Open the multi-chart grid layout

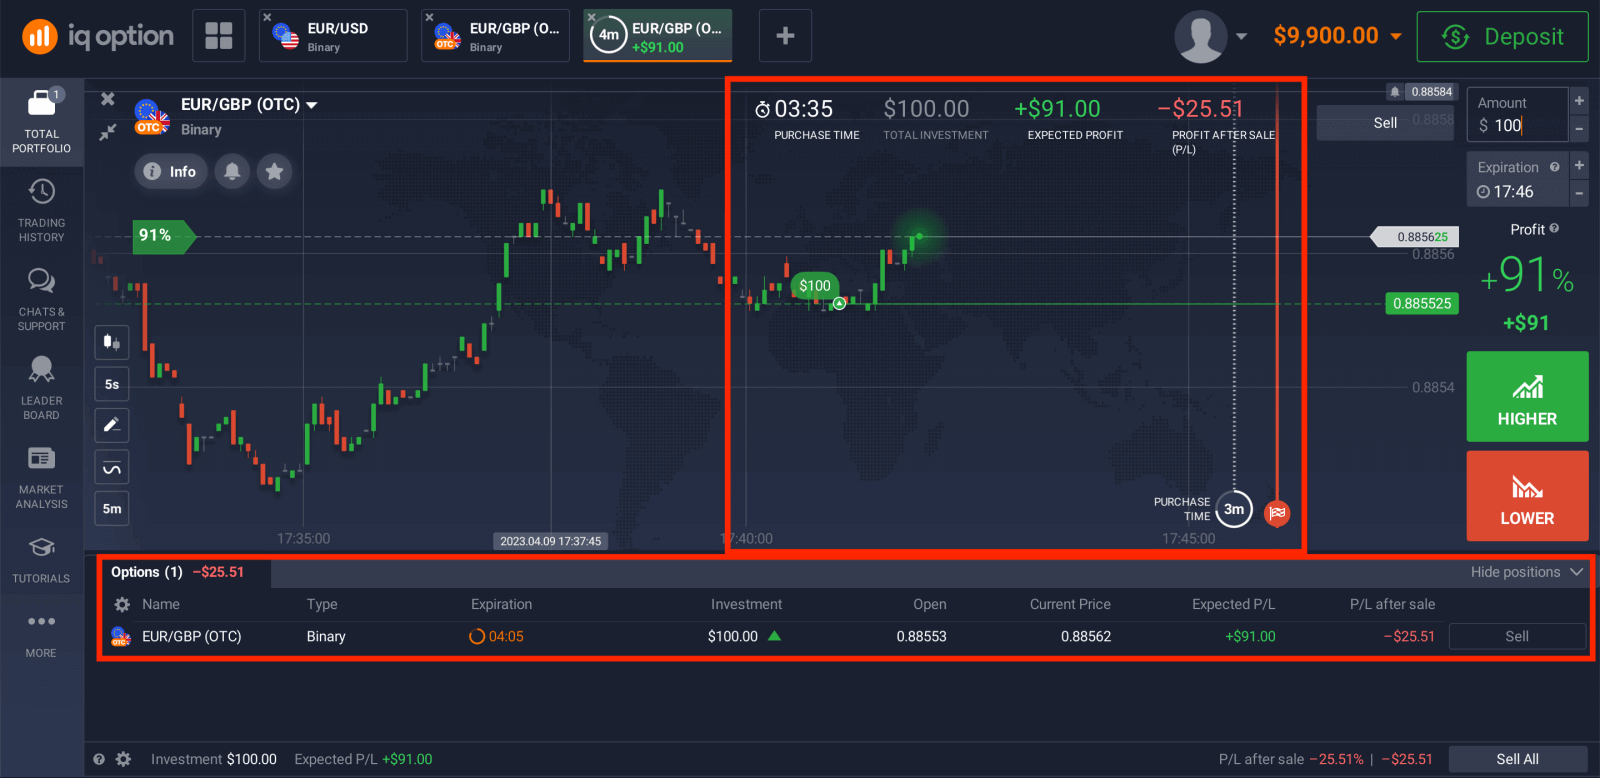tap(219, 36)
